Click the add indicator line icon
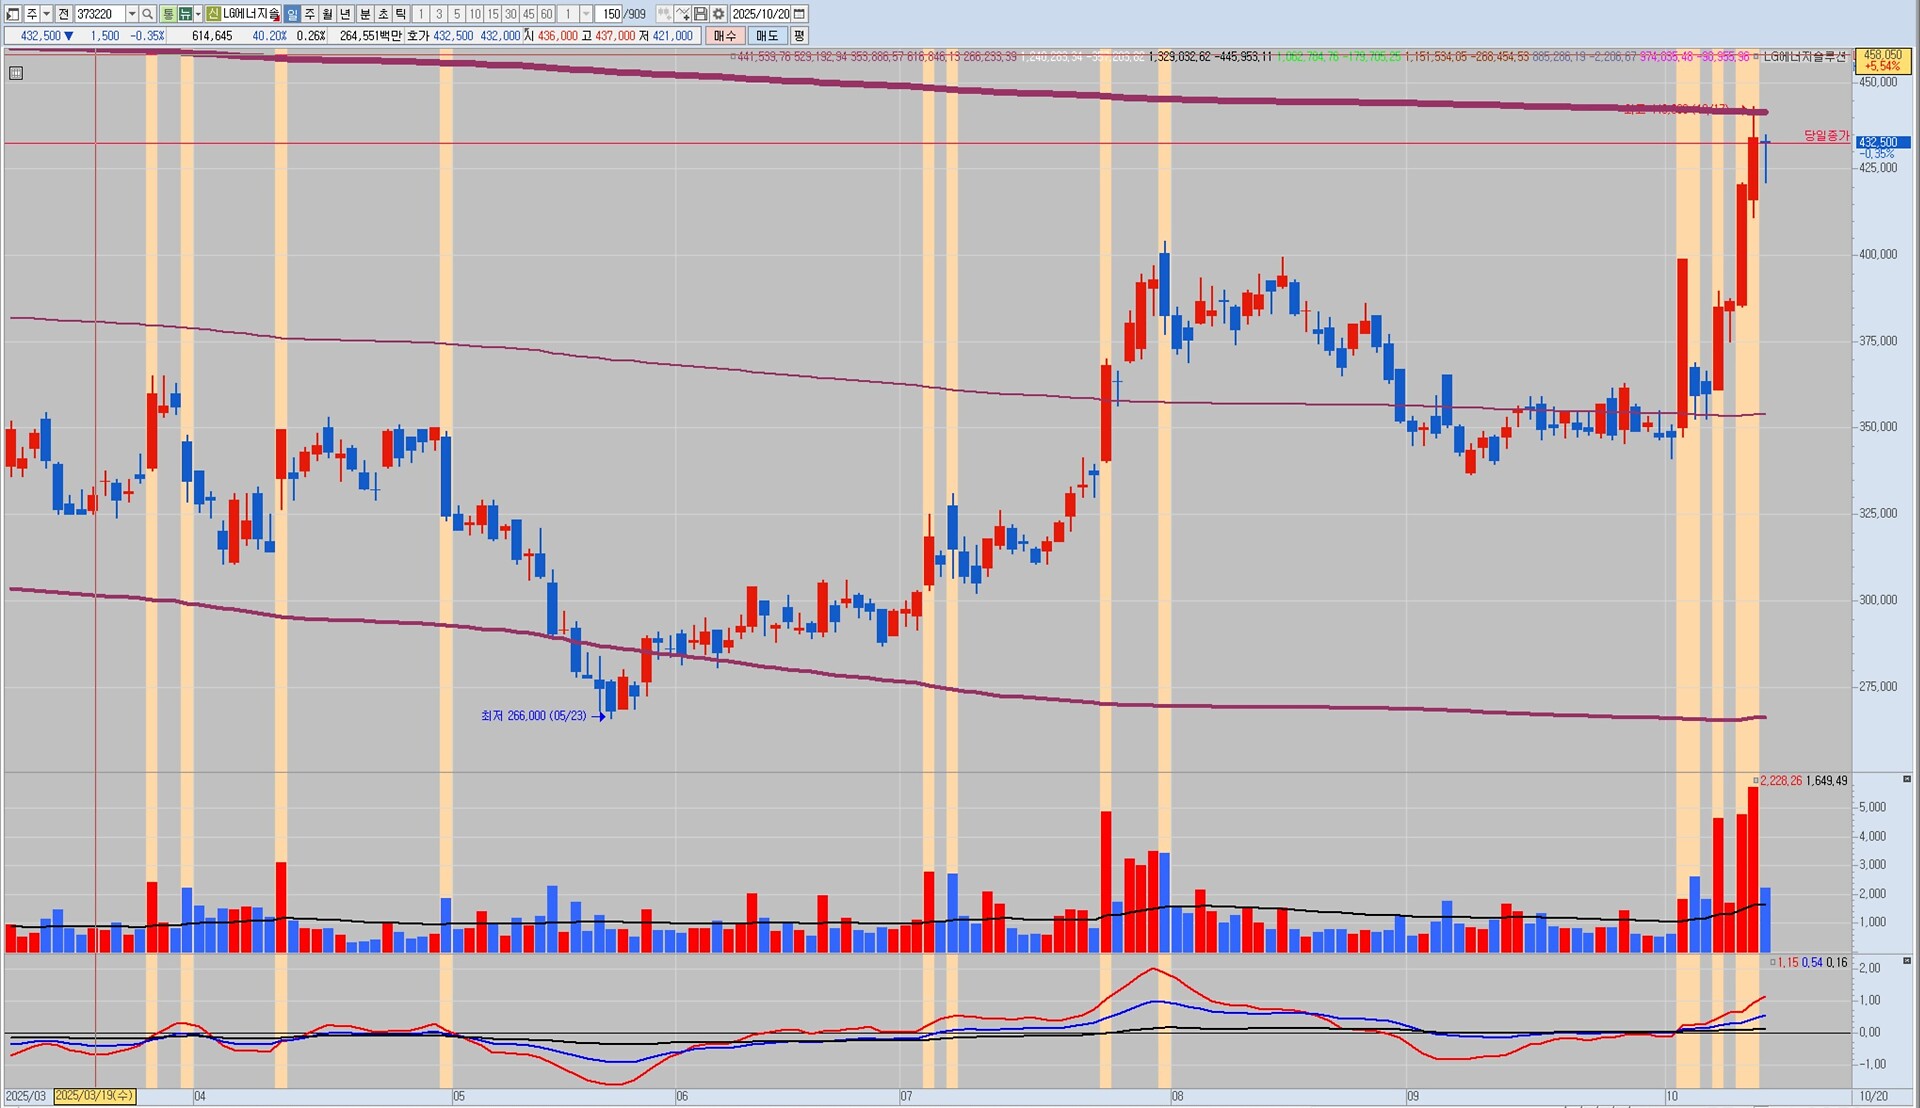 [682, 14]
